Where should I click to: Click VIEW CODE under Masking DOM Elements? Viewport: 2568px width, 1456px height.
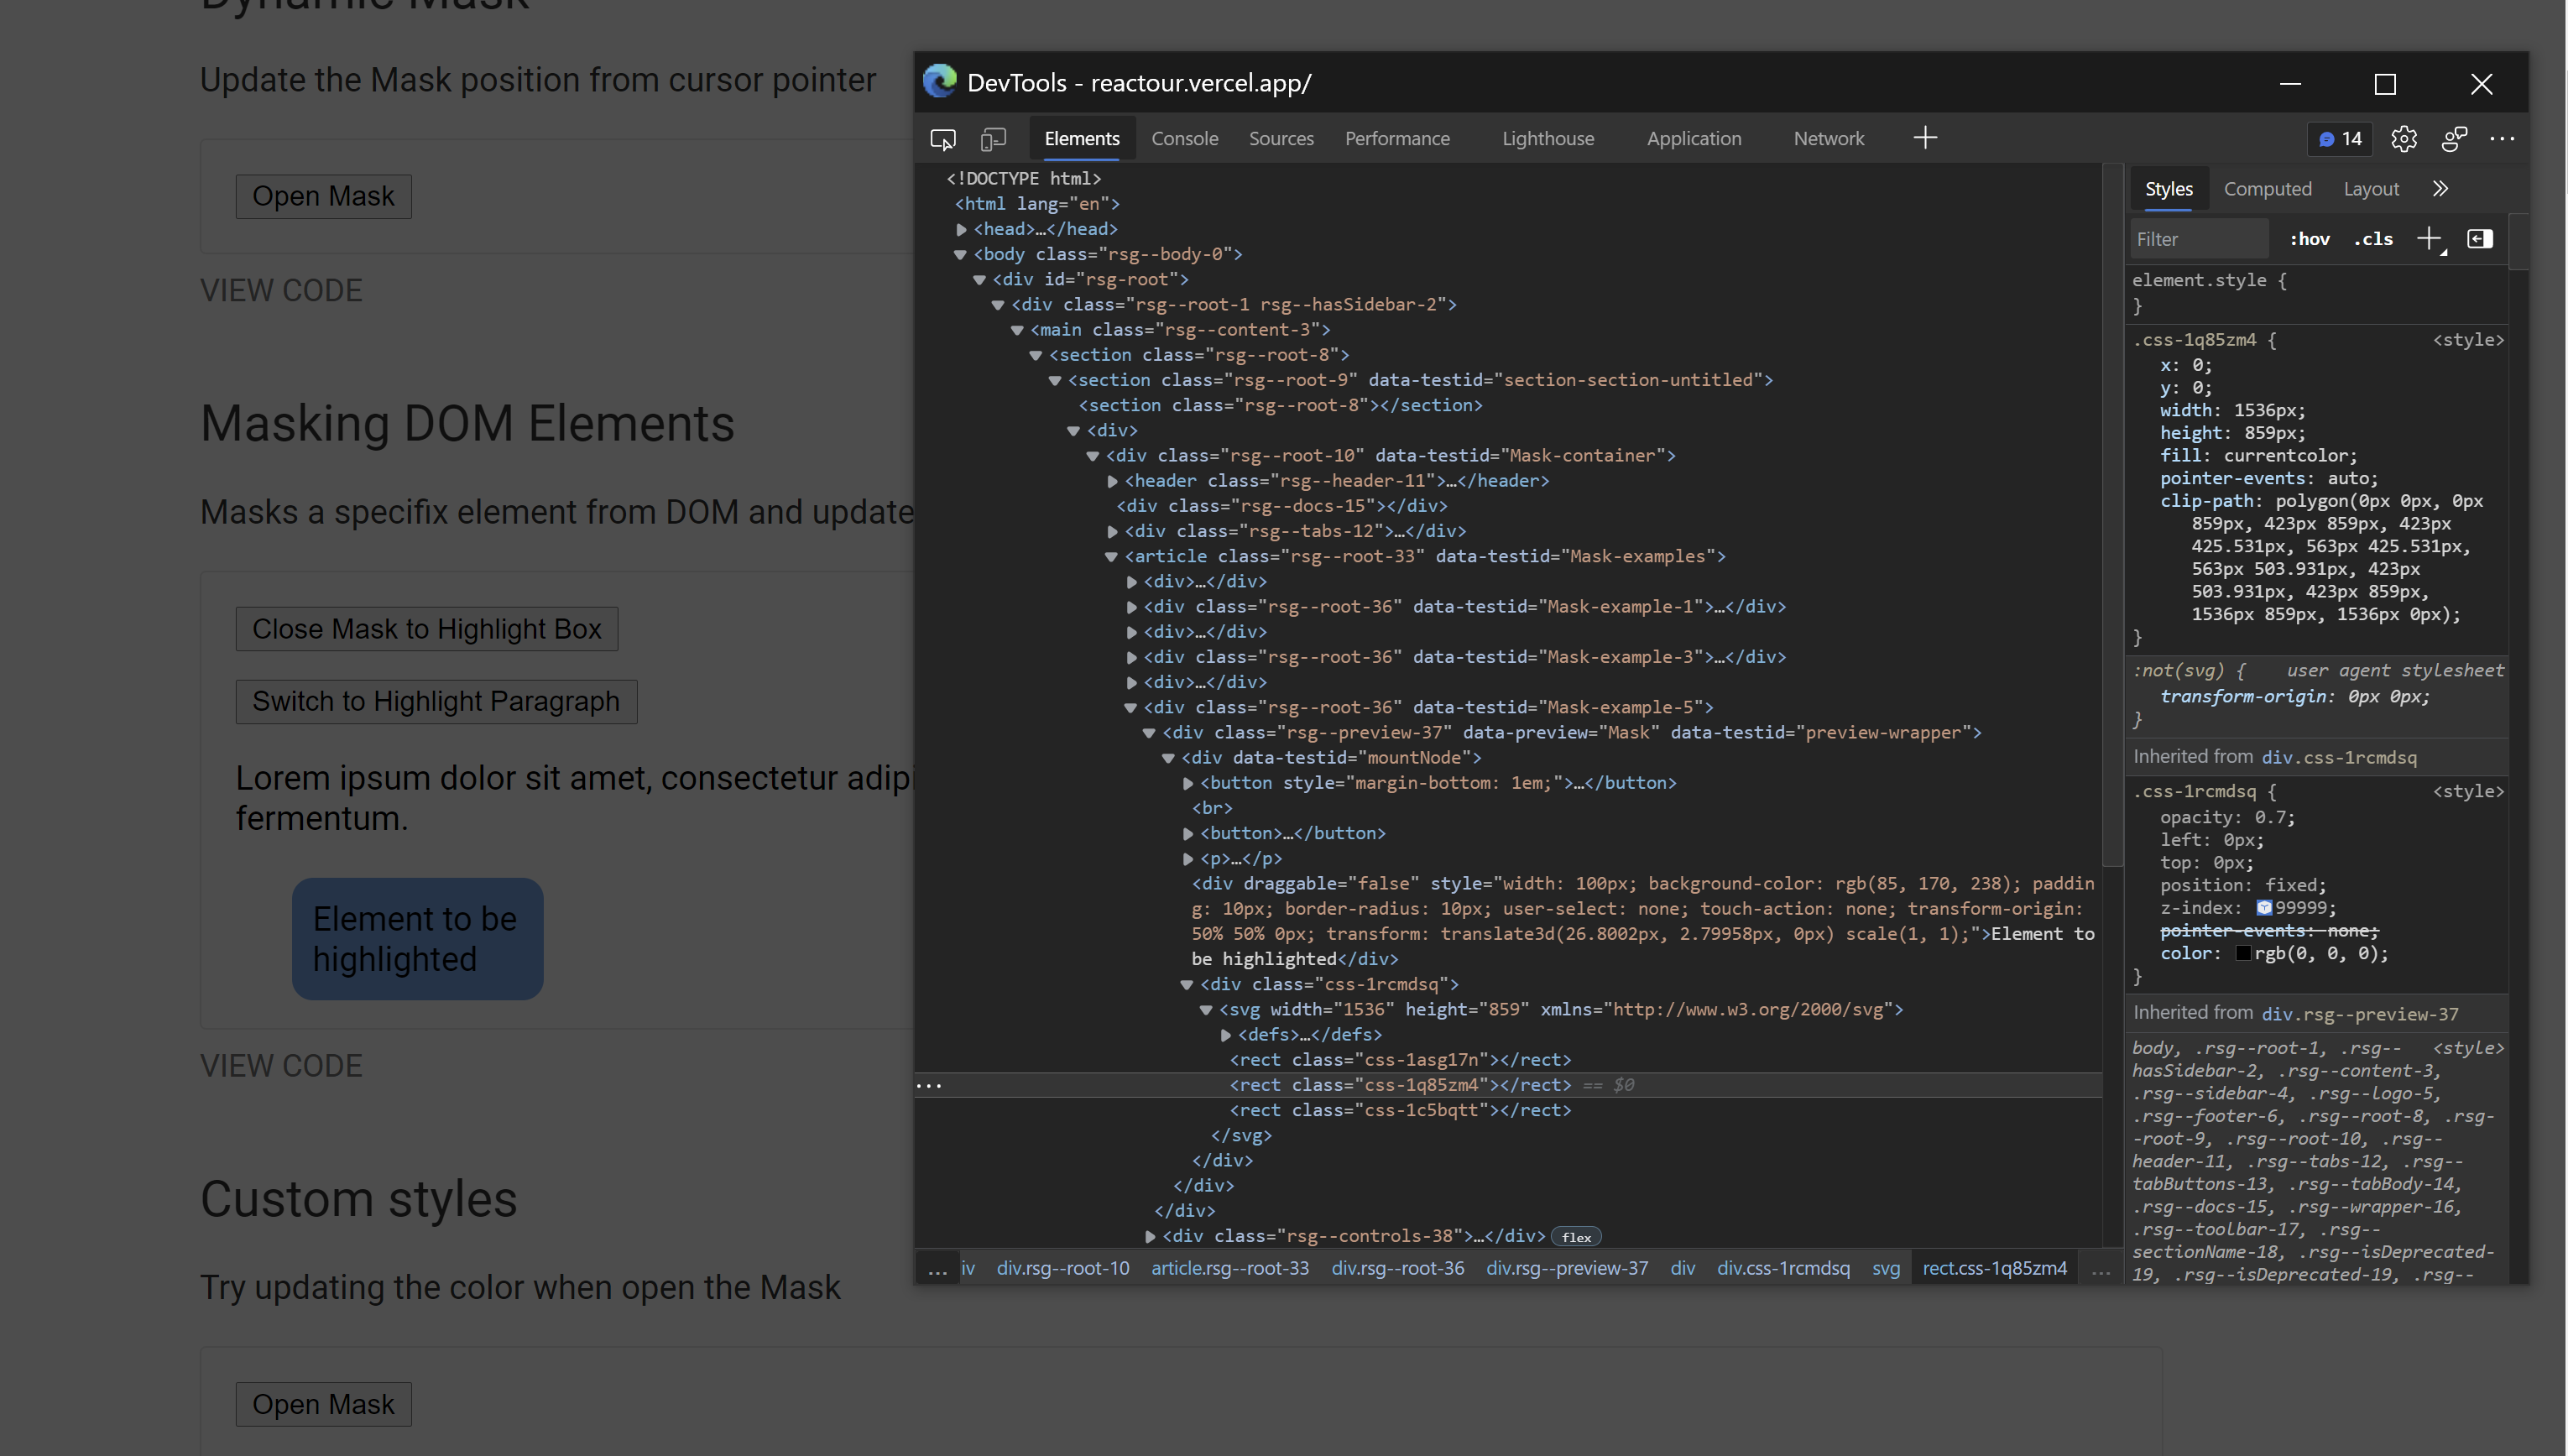(281, 1065)
